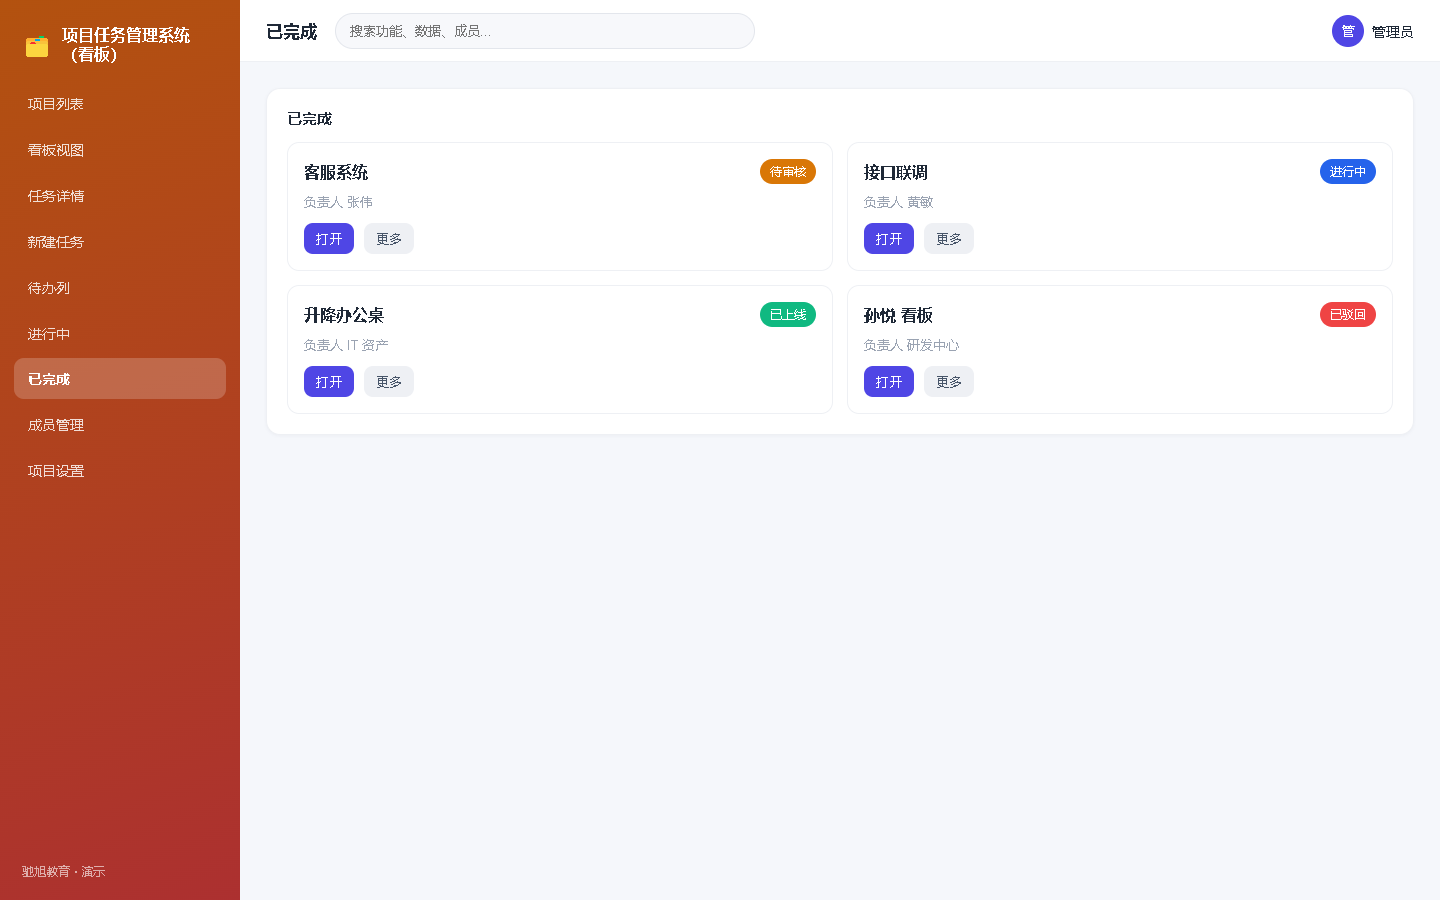Click 打开 on the 升降办公桌 card
Image resolution: width=1440 pixels, height=900 pixels.
(329, 382)
